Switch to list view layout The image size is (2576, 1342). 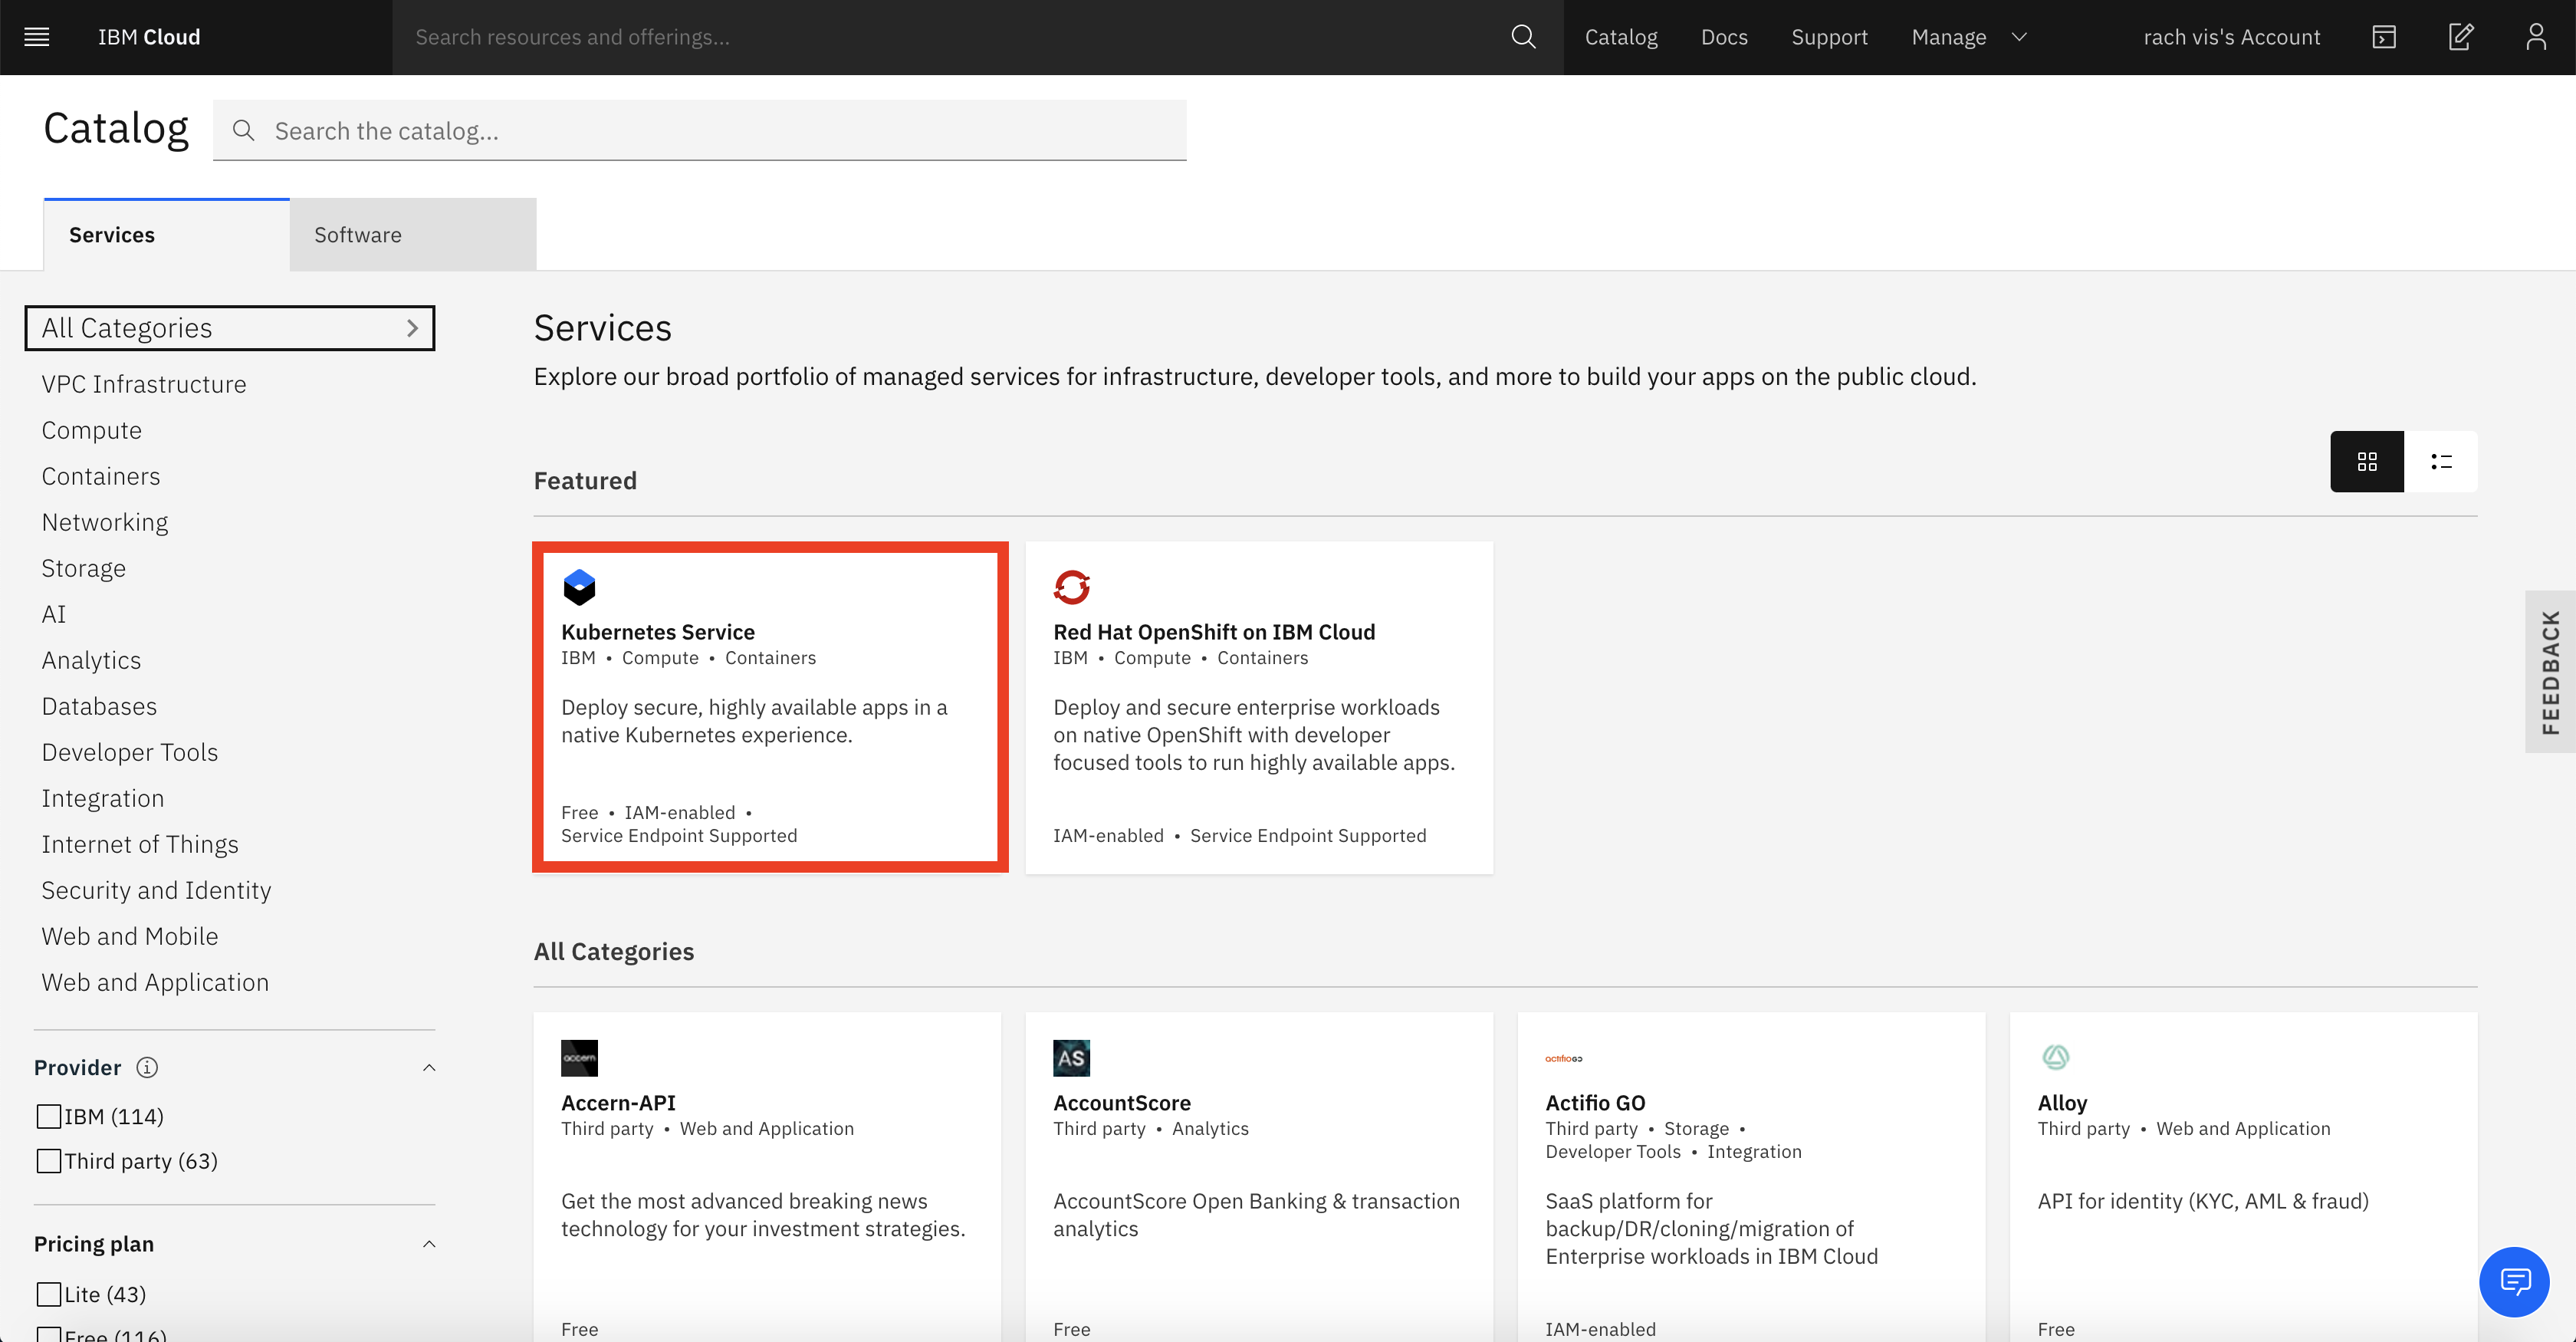point(2441,461)
